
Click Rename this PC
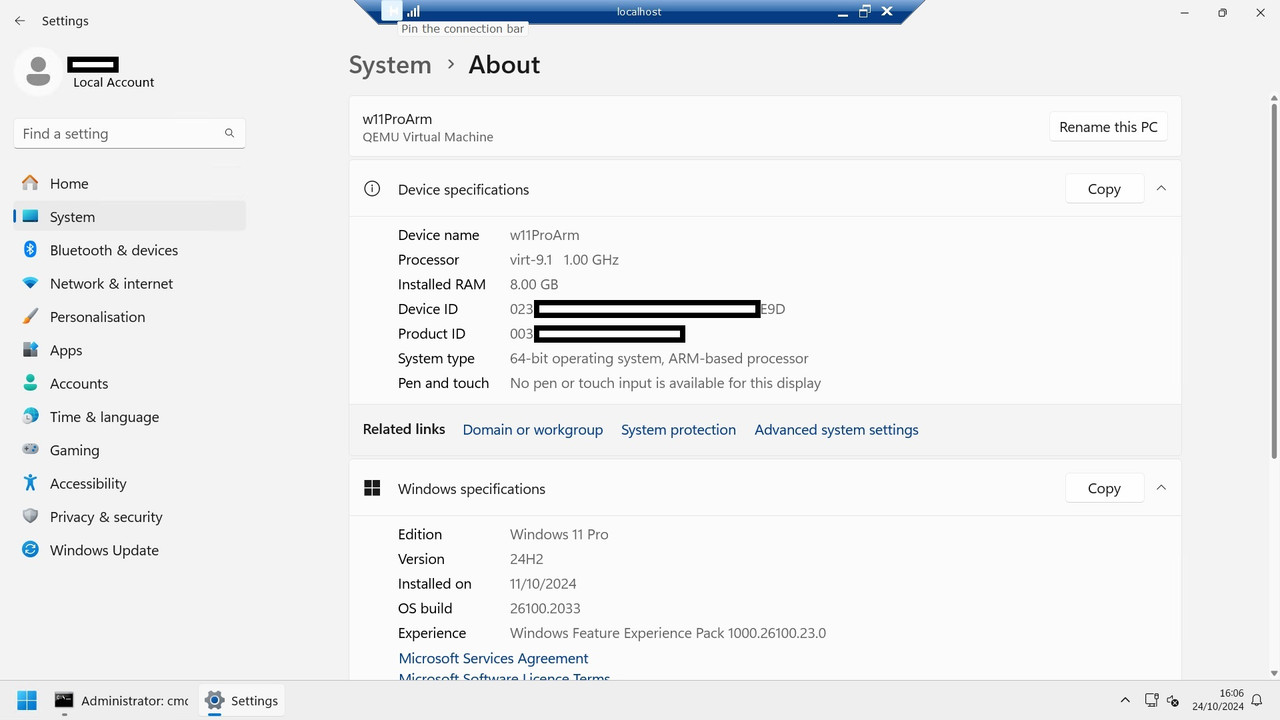point(1108,127)
